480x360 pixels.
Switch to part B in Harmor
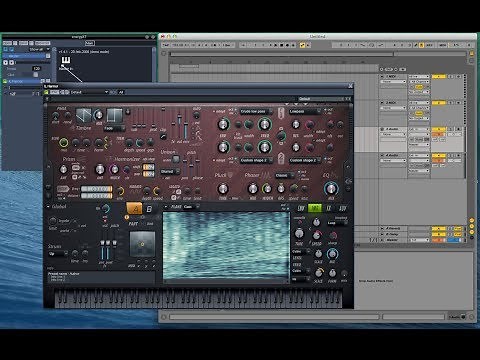(149, 209)
